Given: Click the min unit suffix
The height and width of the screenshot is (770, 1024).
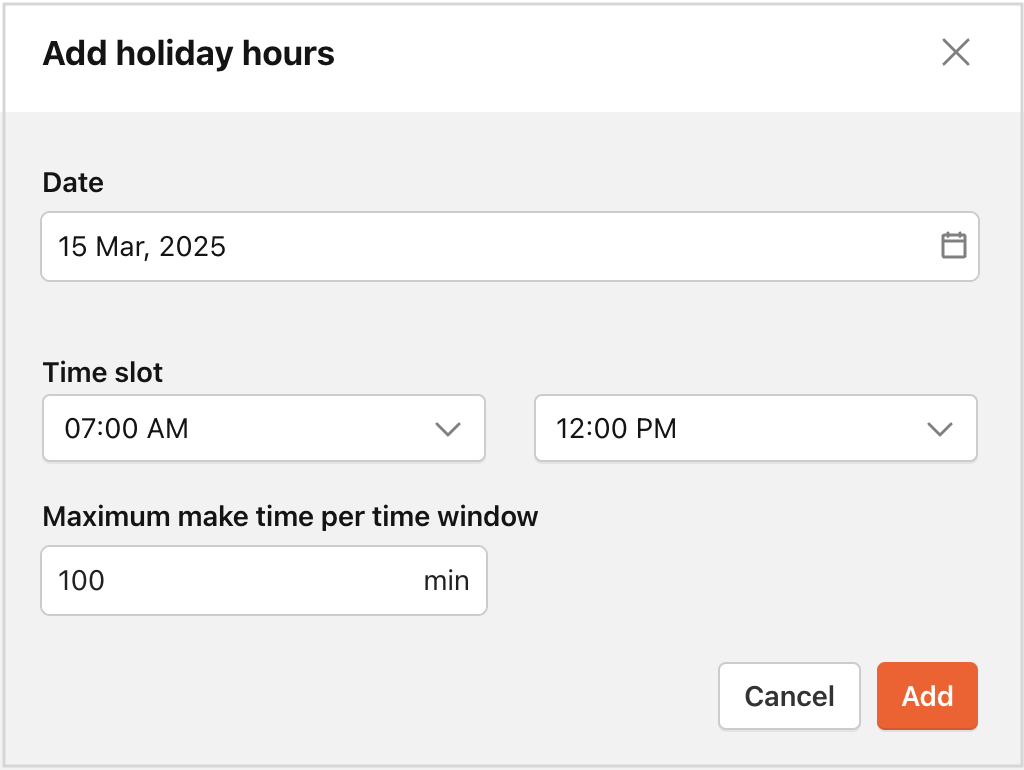Looking at the screenshot, I should pyautogui.click(x=446, y=581).
